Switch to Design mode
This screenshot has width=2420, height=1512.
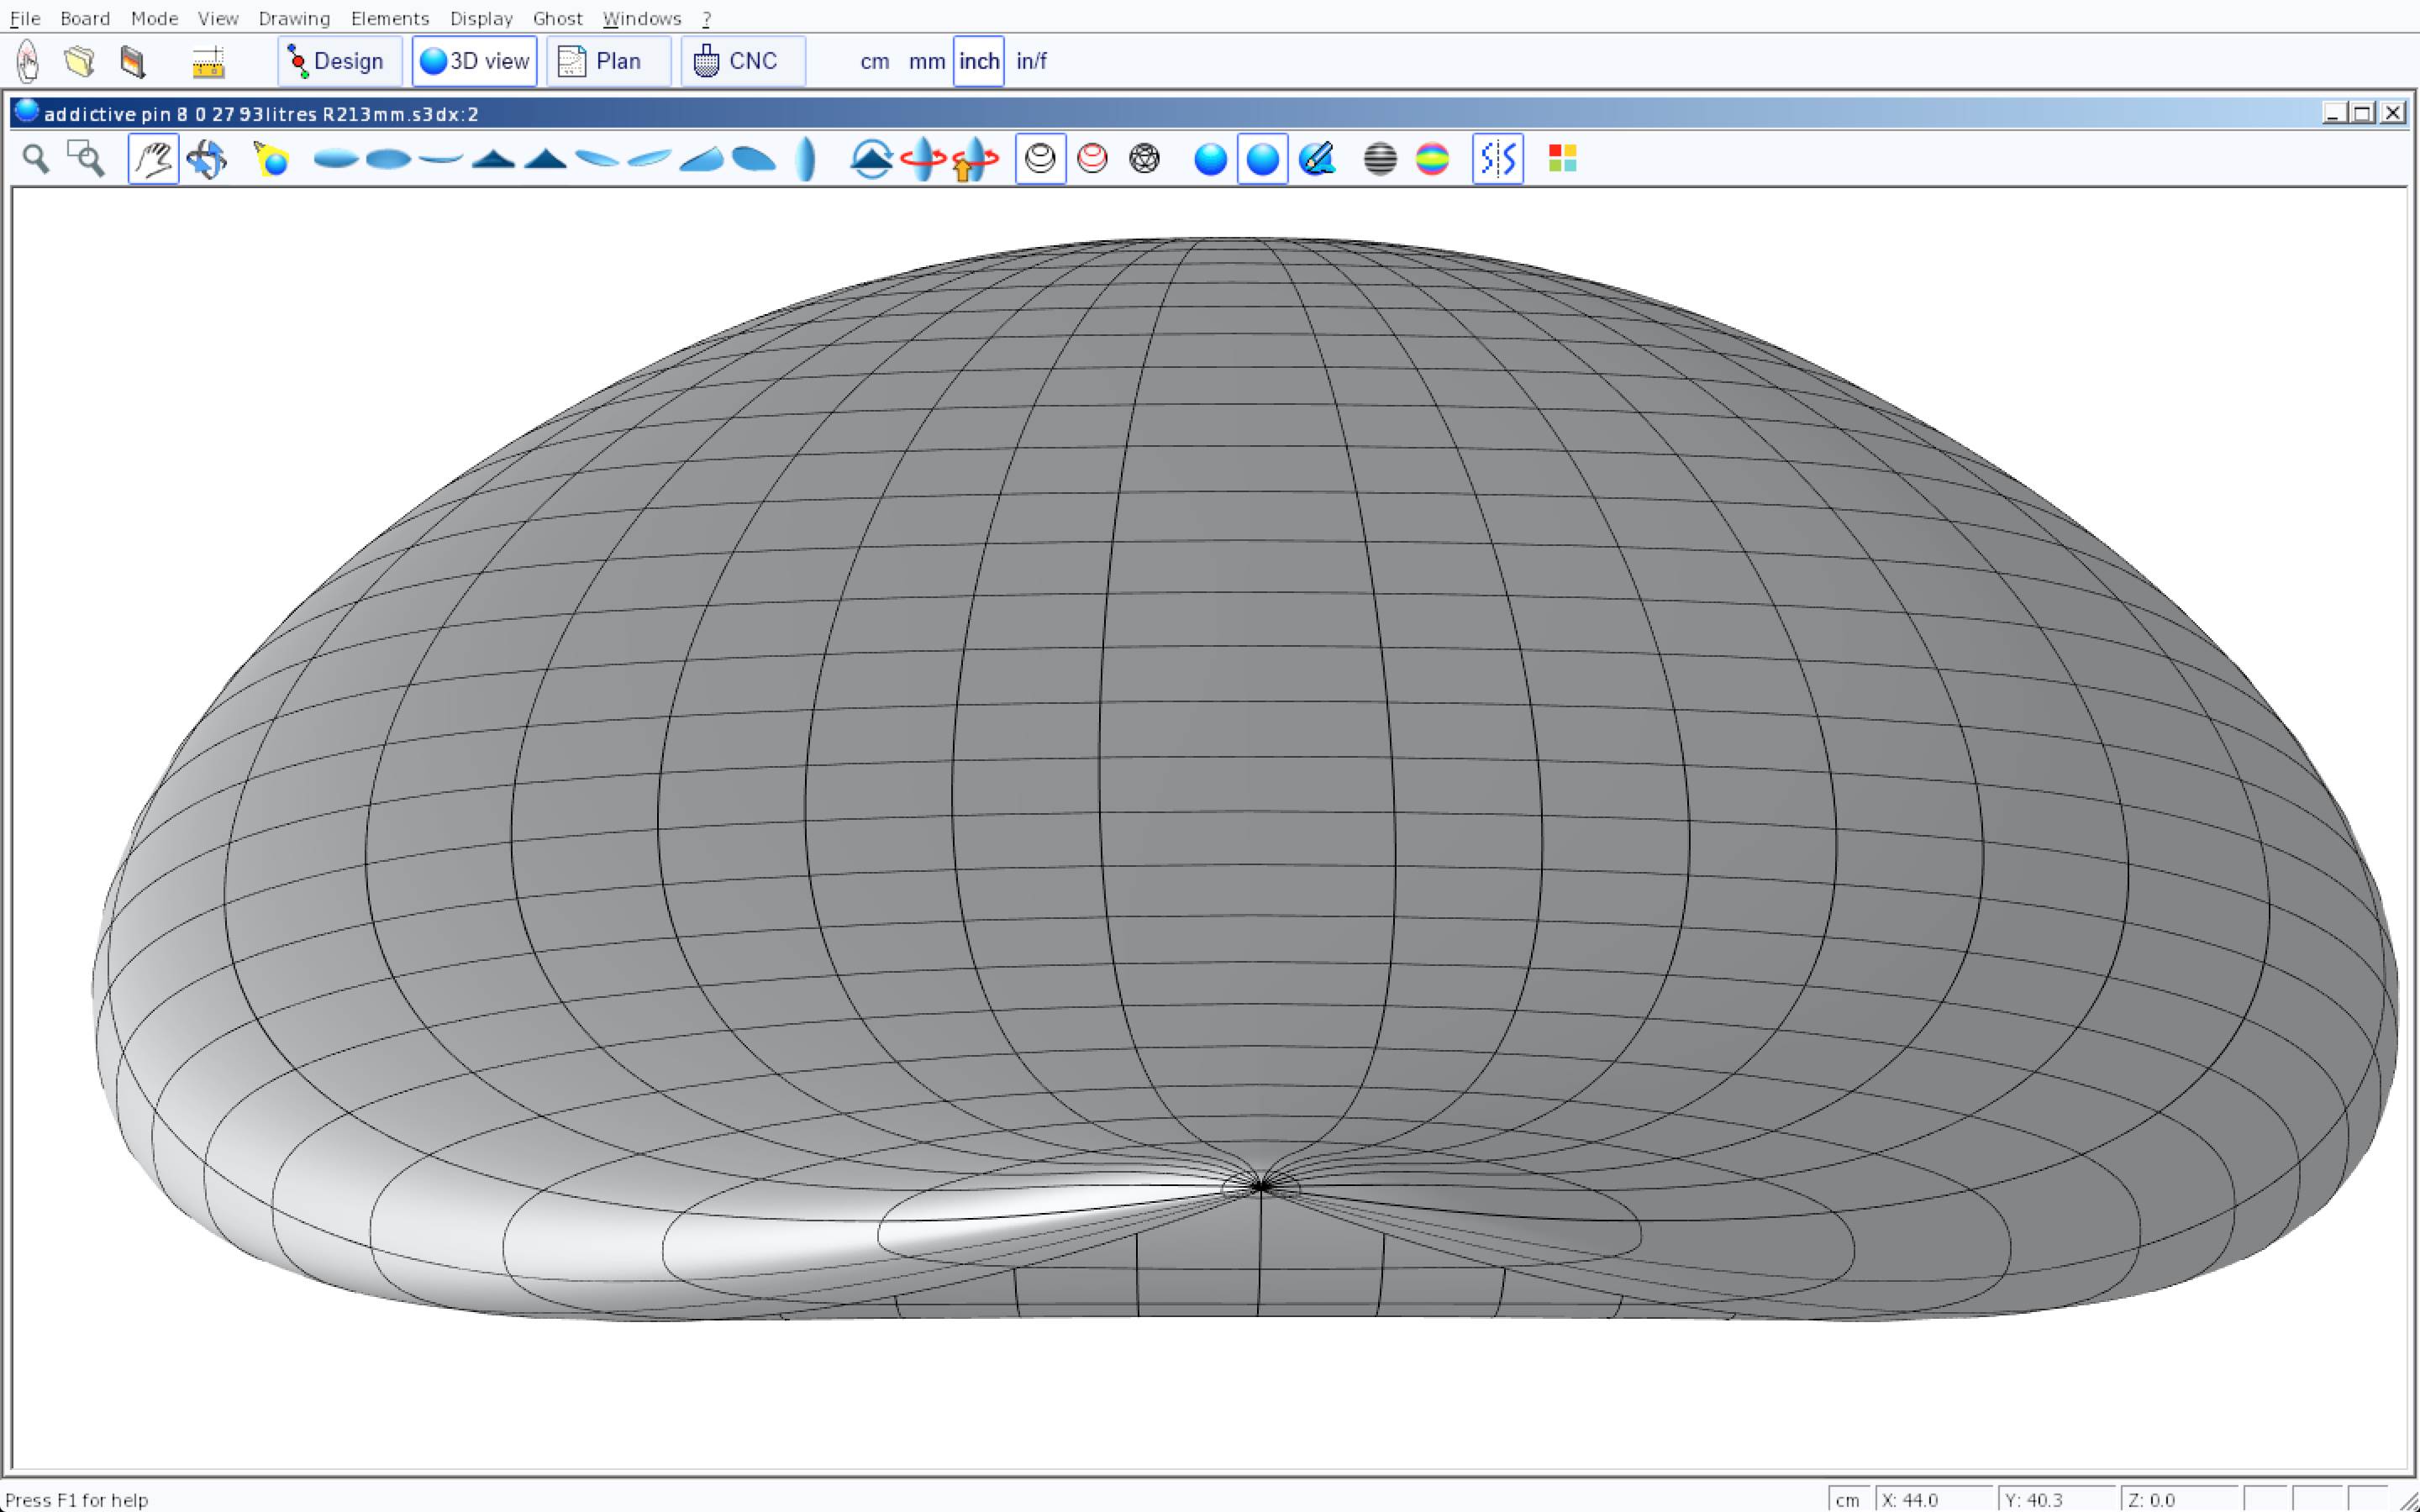coord(339,61)
